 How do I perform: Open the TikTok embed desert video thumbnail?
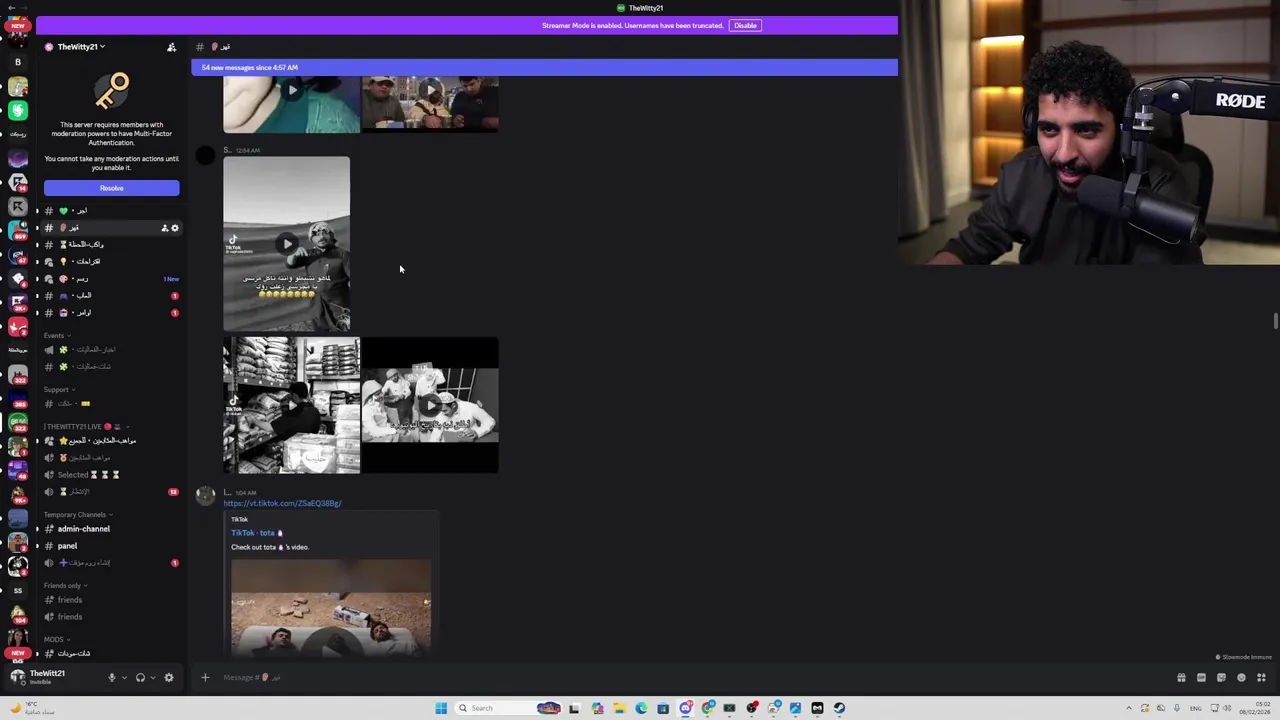click(x=331, y=607)
